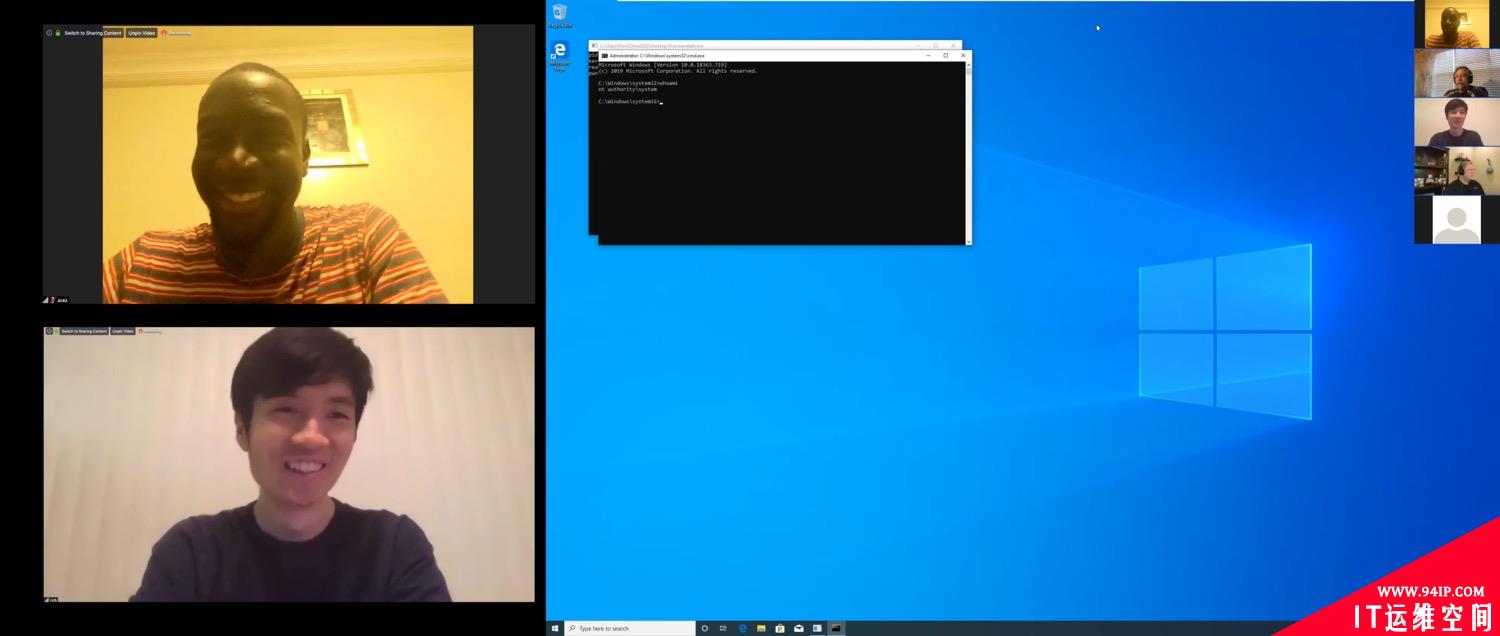
Task: Click the cmd icon in the Administrator title bar
Action: pyautogui.click(x=604, y=56)
